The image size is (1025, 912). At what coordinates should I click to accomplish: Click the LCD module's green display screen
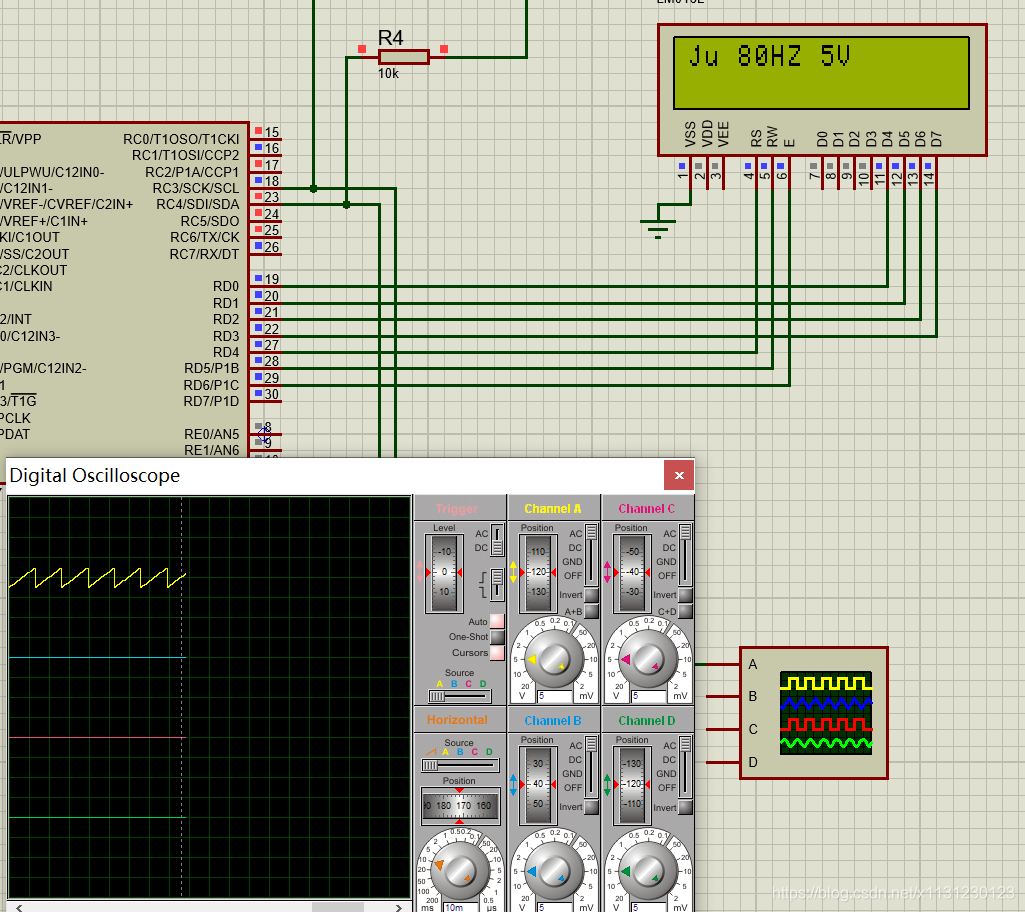click(x=821, y=73)
